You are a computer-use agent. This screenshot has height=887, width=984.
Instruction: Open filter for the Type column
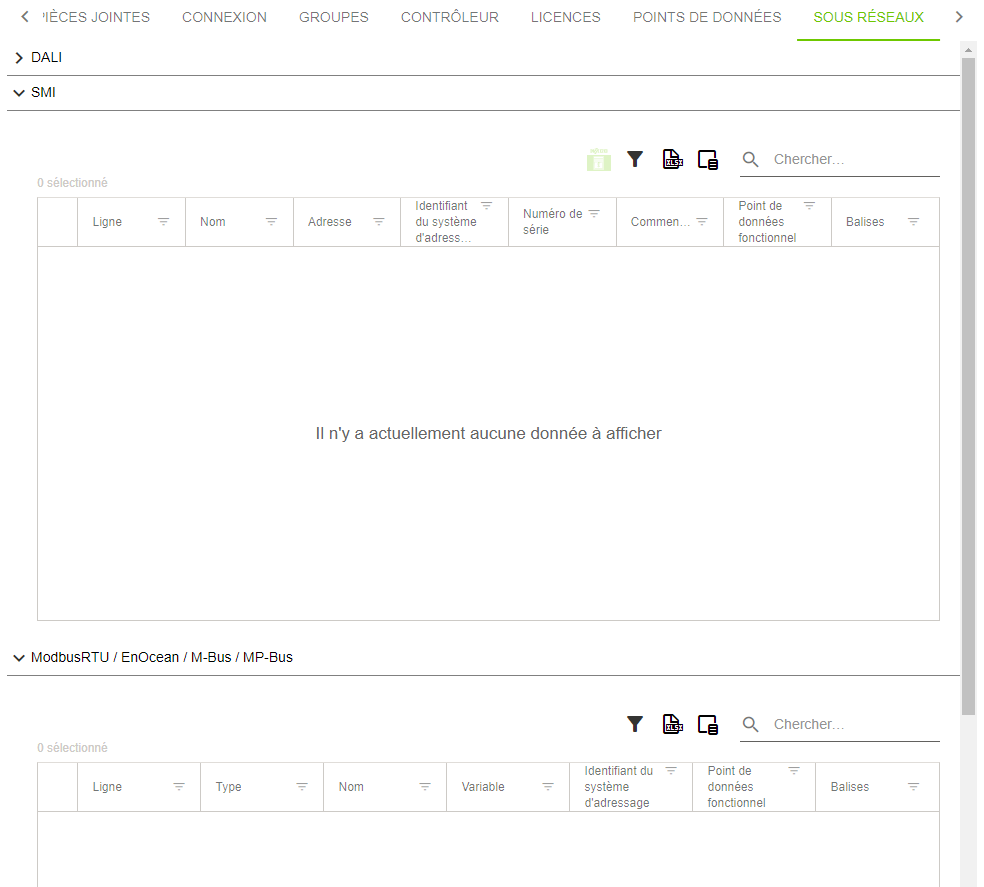(302, 787)
